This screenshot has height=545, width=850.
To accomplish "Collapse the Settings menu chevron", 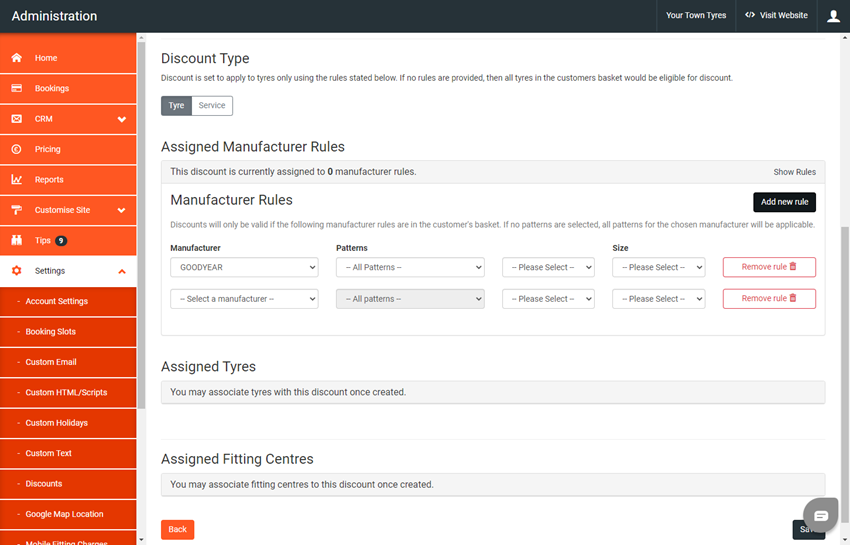I will coord(122,271).
